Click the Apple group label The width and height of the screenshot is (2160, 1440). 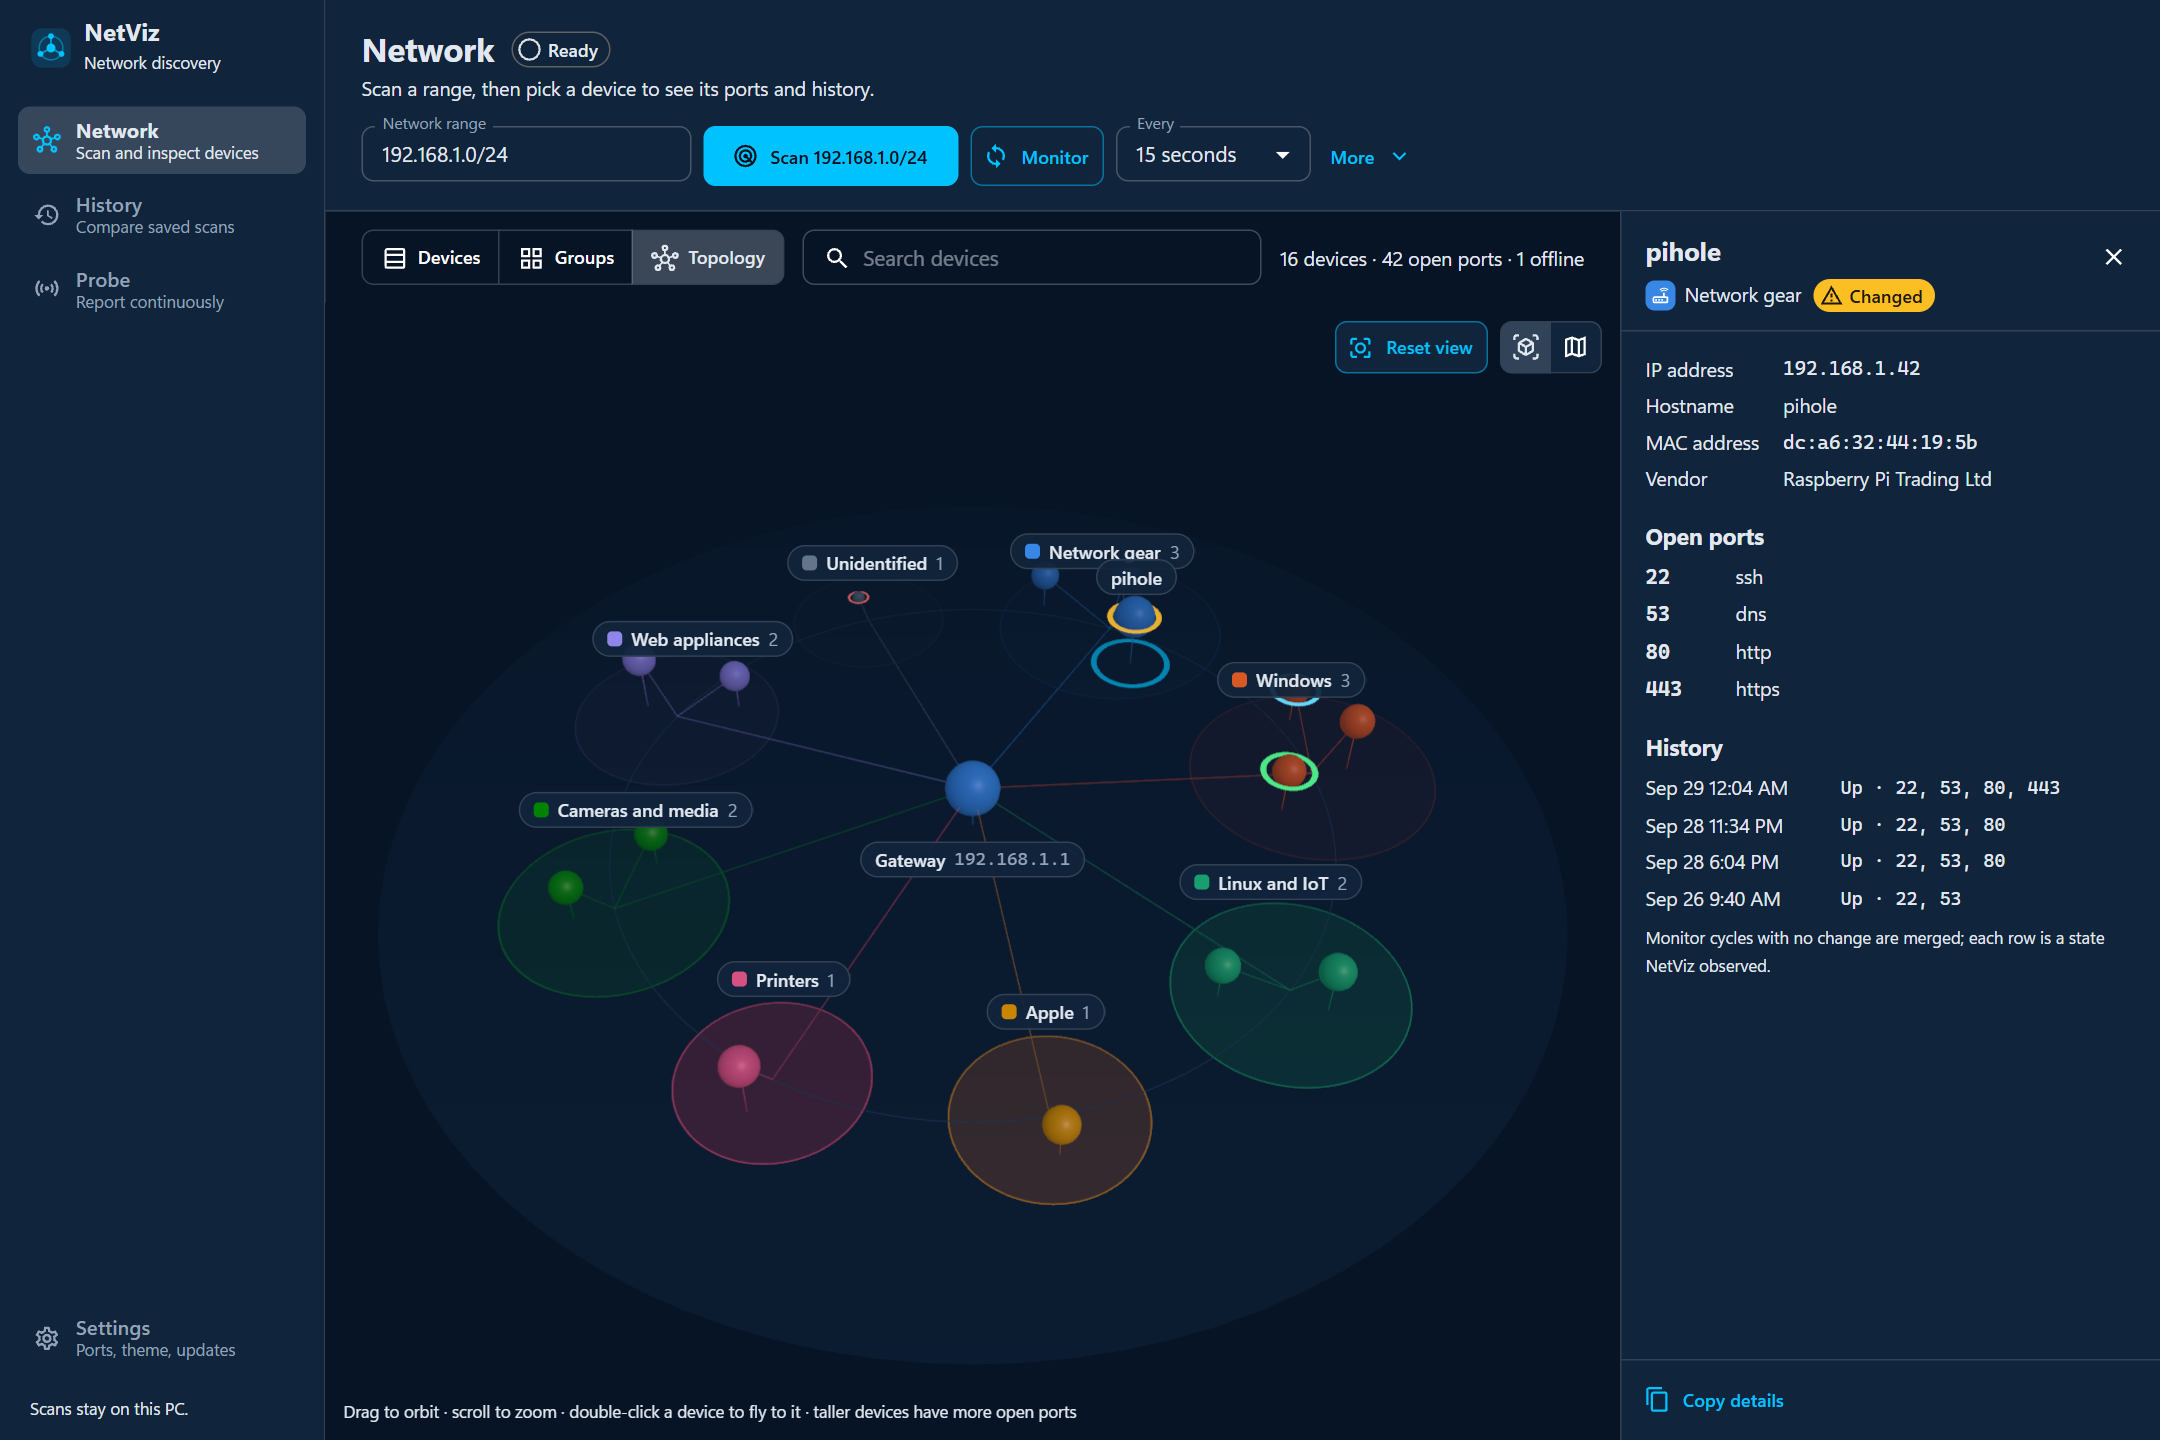[1046, 1012]
